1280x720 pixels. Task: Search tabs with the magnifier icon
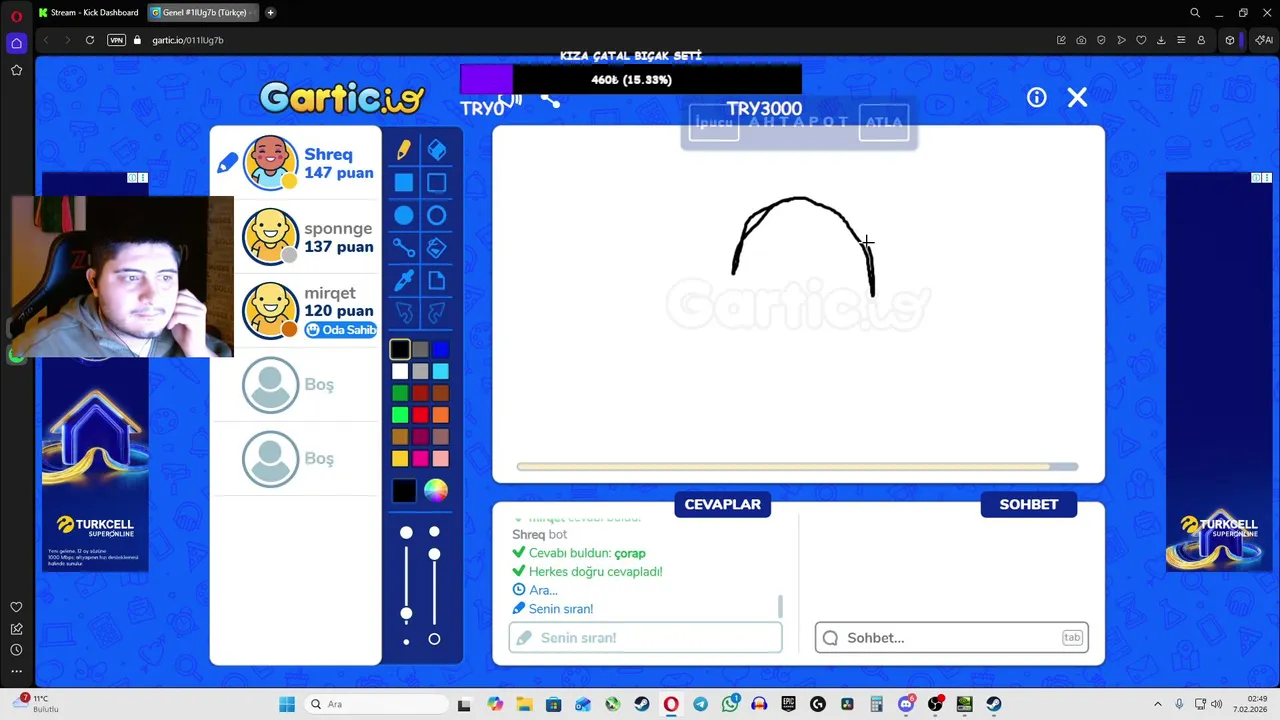point(1195,13)
